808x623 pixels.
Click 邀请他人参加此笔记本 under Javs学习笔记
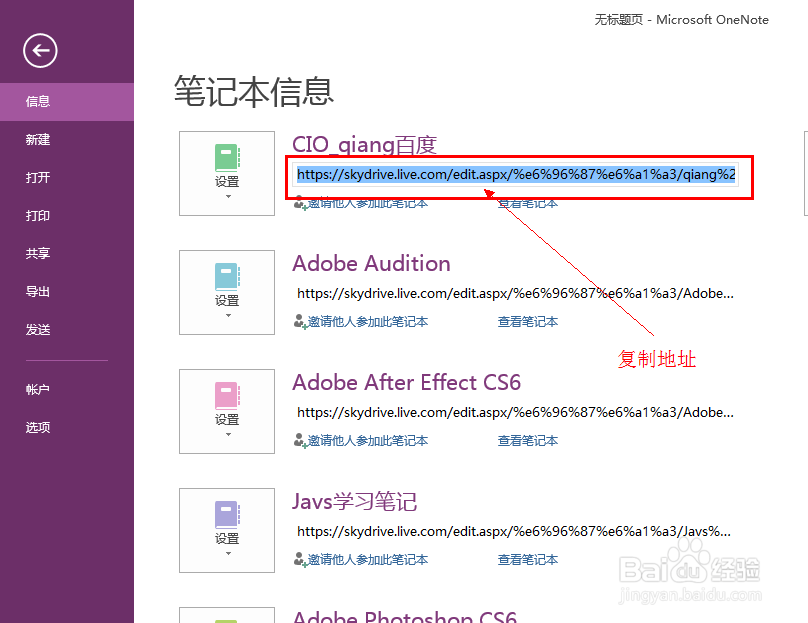(x=368, y=560)
